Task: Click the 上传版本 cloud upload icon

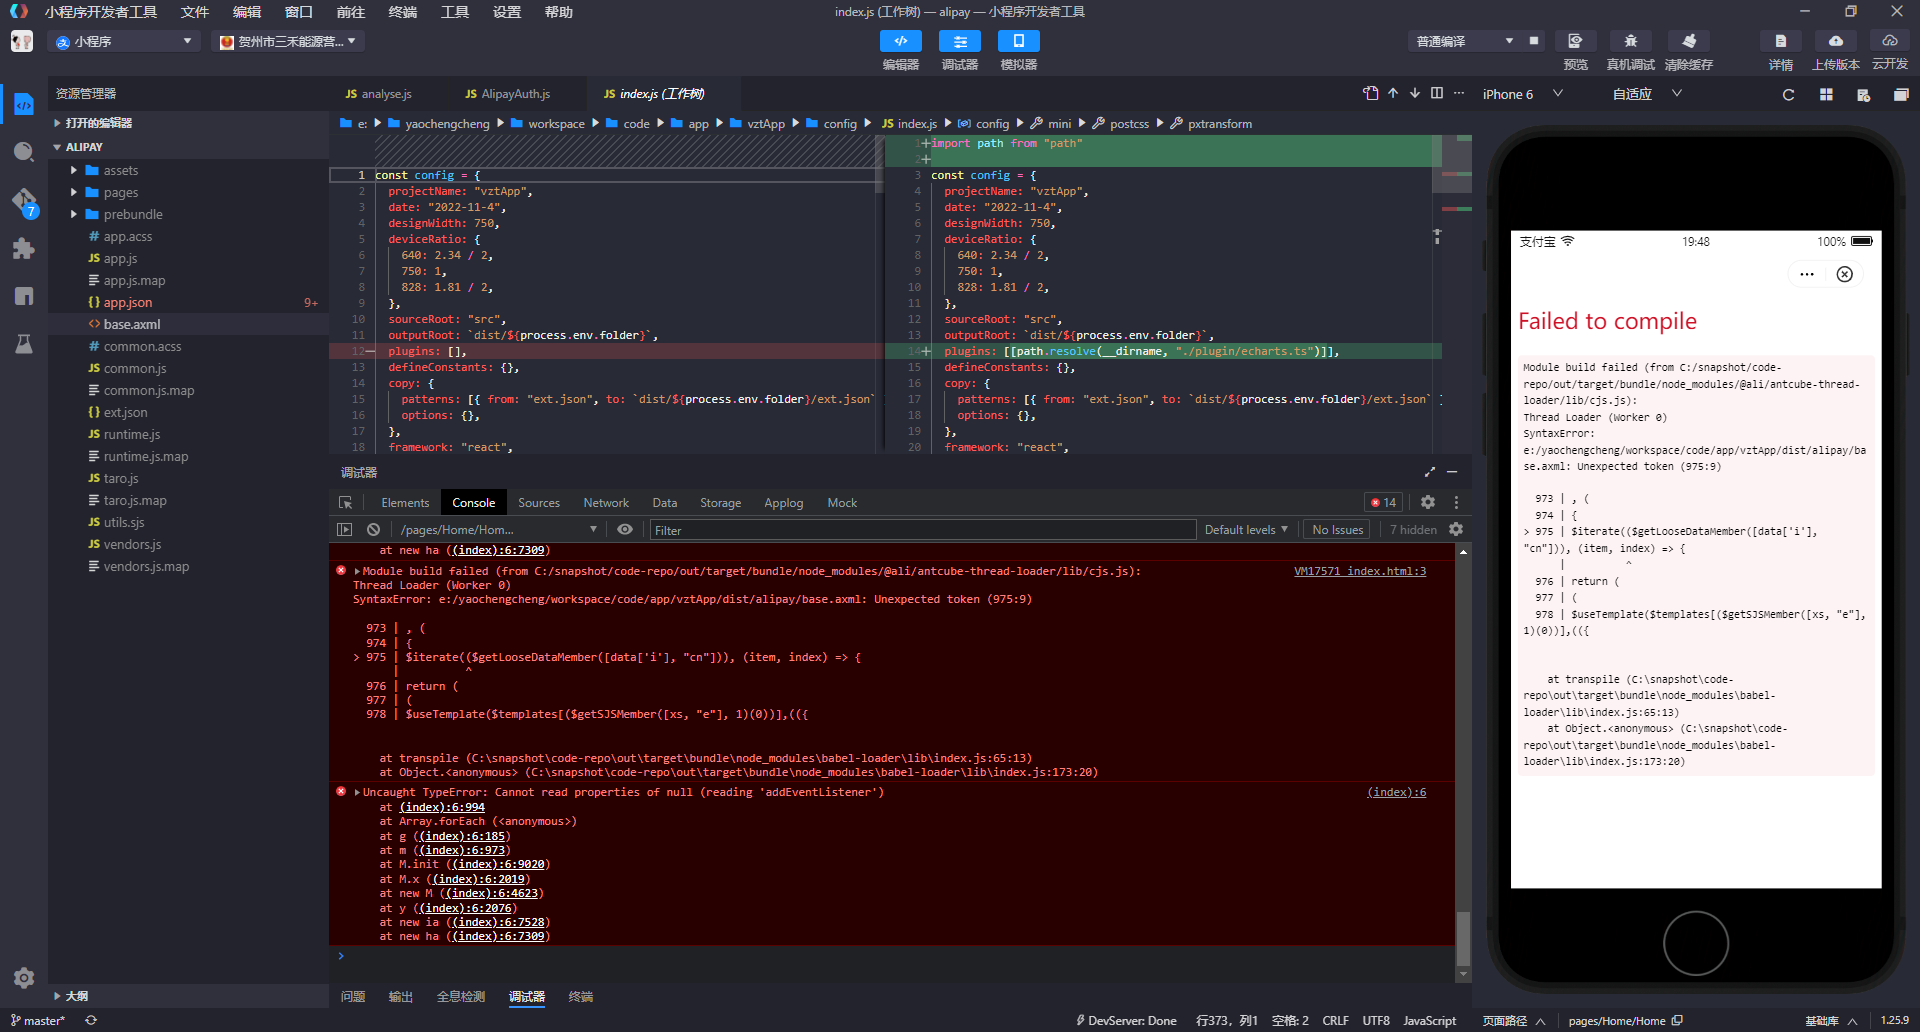Action: coord(1836,41)
